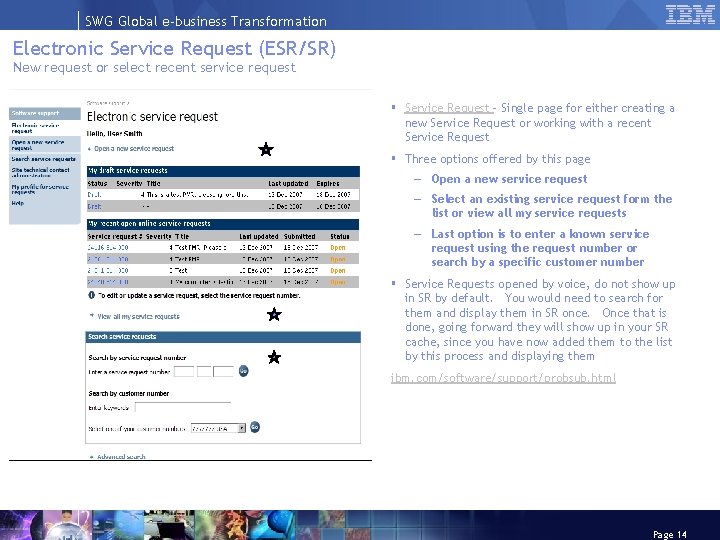The width and height of the screenshot is (720, 540).
Task: Open the Draft link in the first draft row
Action: 94,195
